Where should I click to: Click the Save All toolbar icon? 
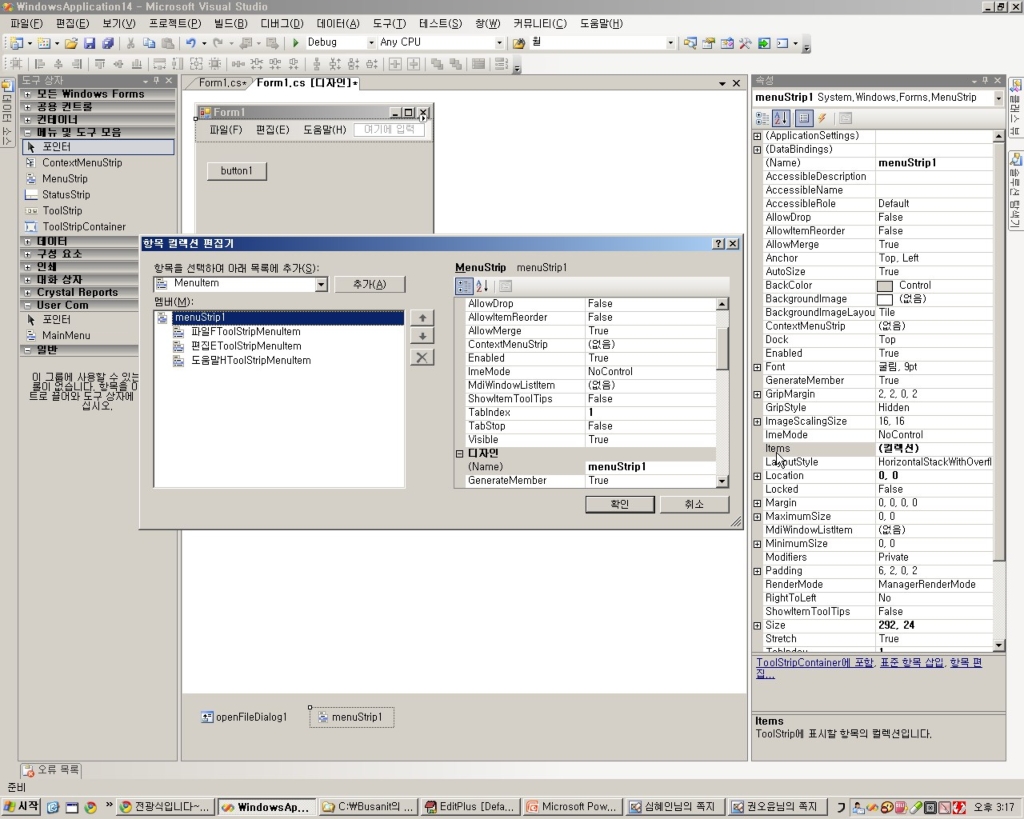[x=108, y=44]
